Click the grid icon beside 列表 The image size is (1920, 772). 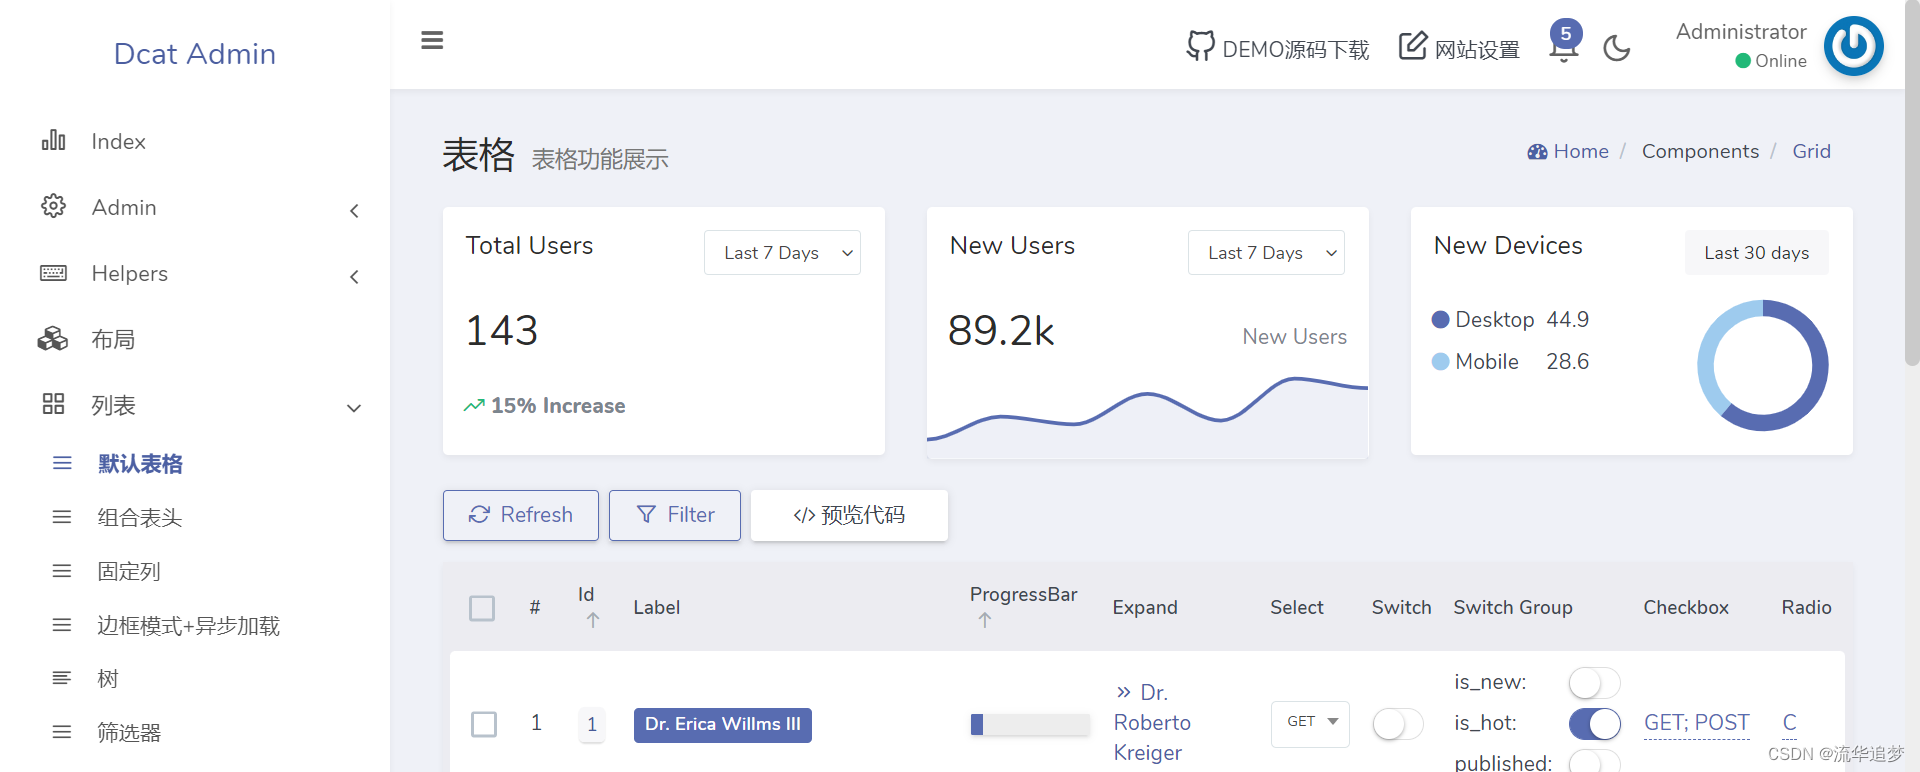click(53, 404)
